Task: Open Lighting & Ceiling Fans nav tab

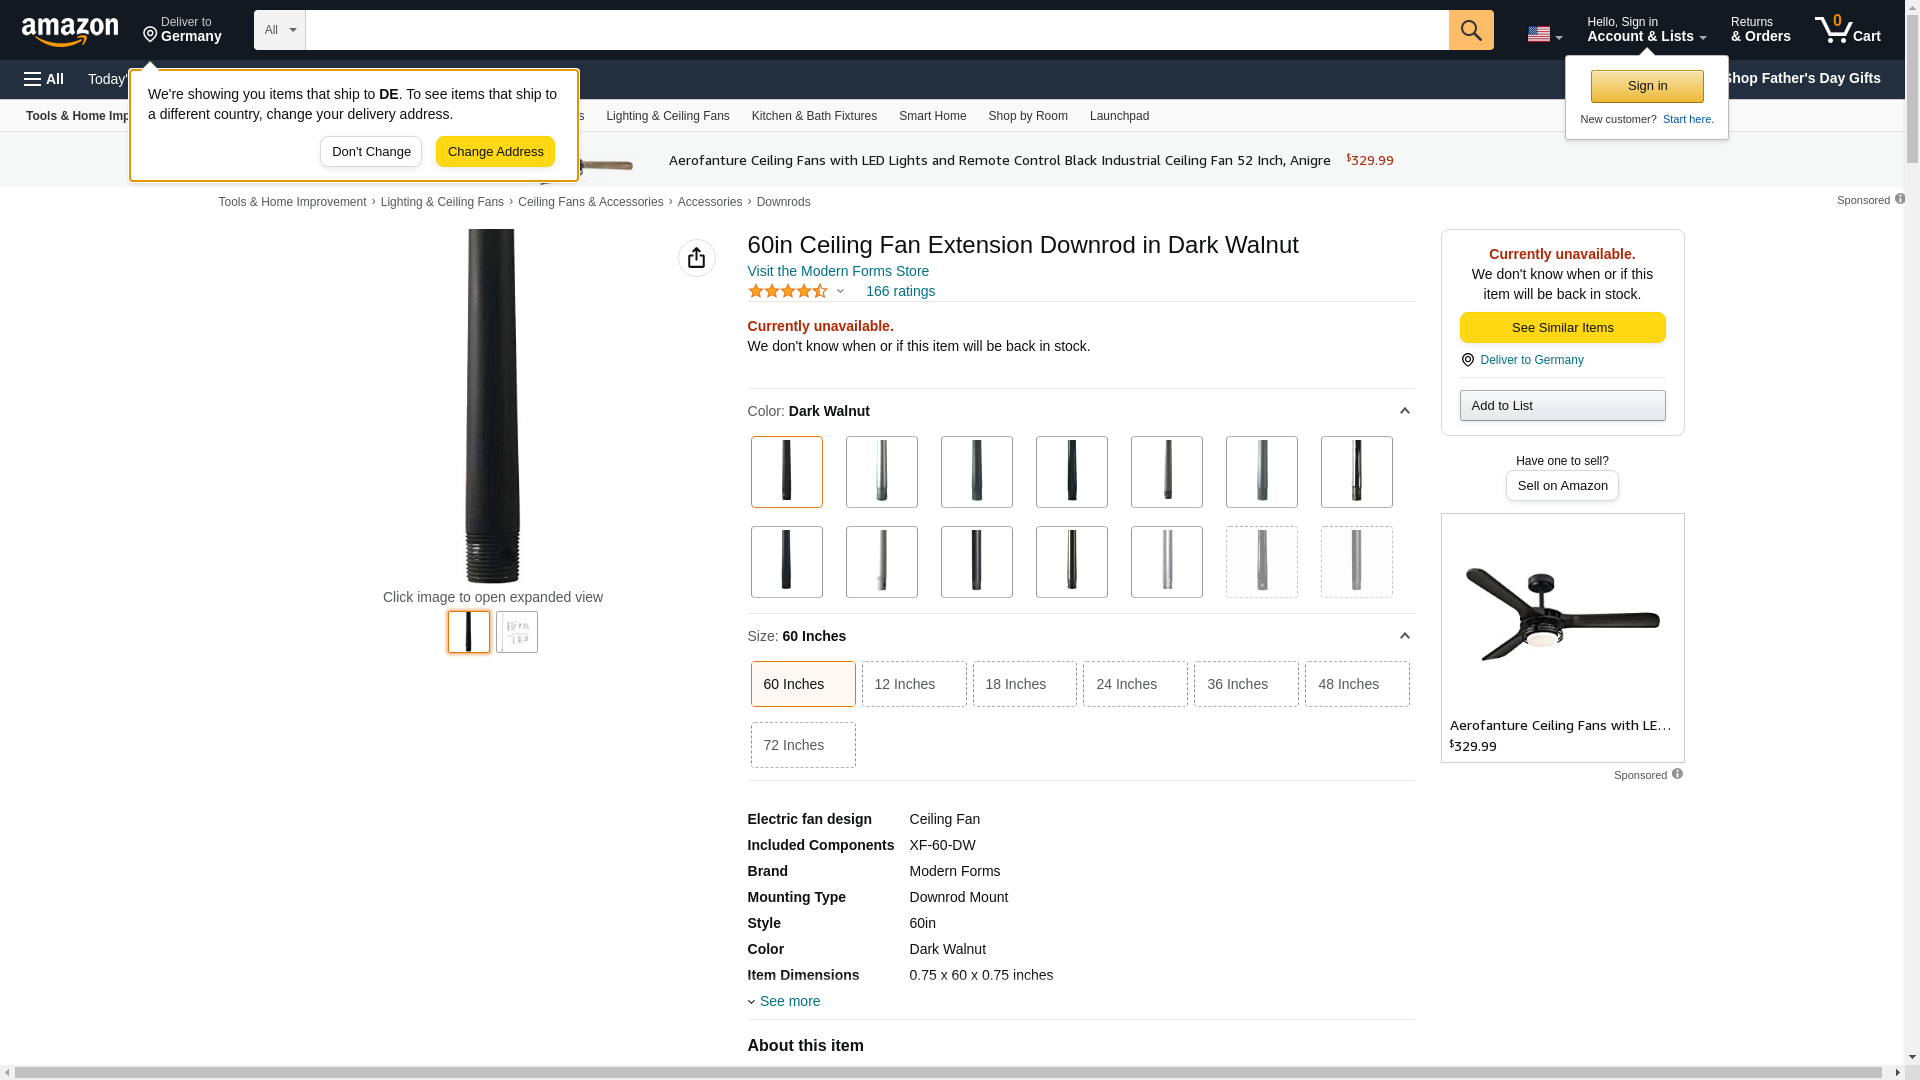Action: coord(667,116)
